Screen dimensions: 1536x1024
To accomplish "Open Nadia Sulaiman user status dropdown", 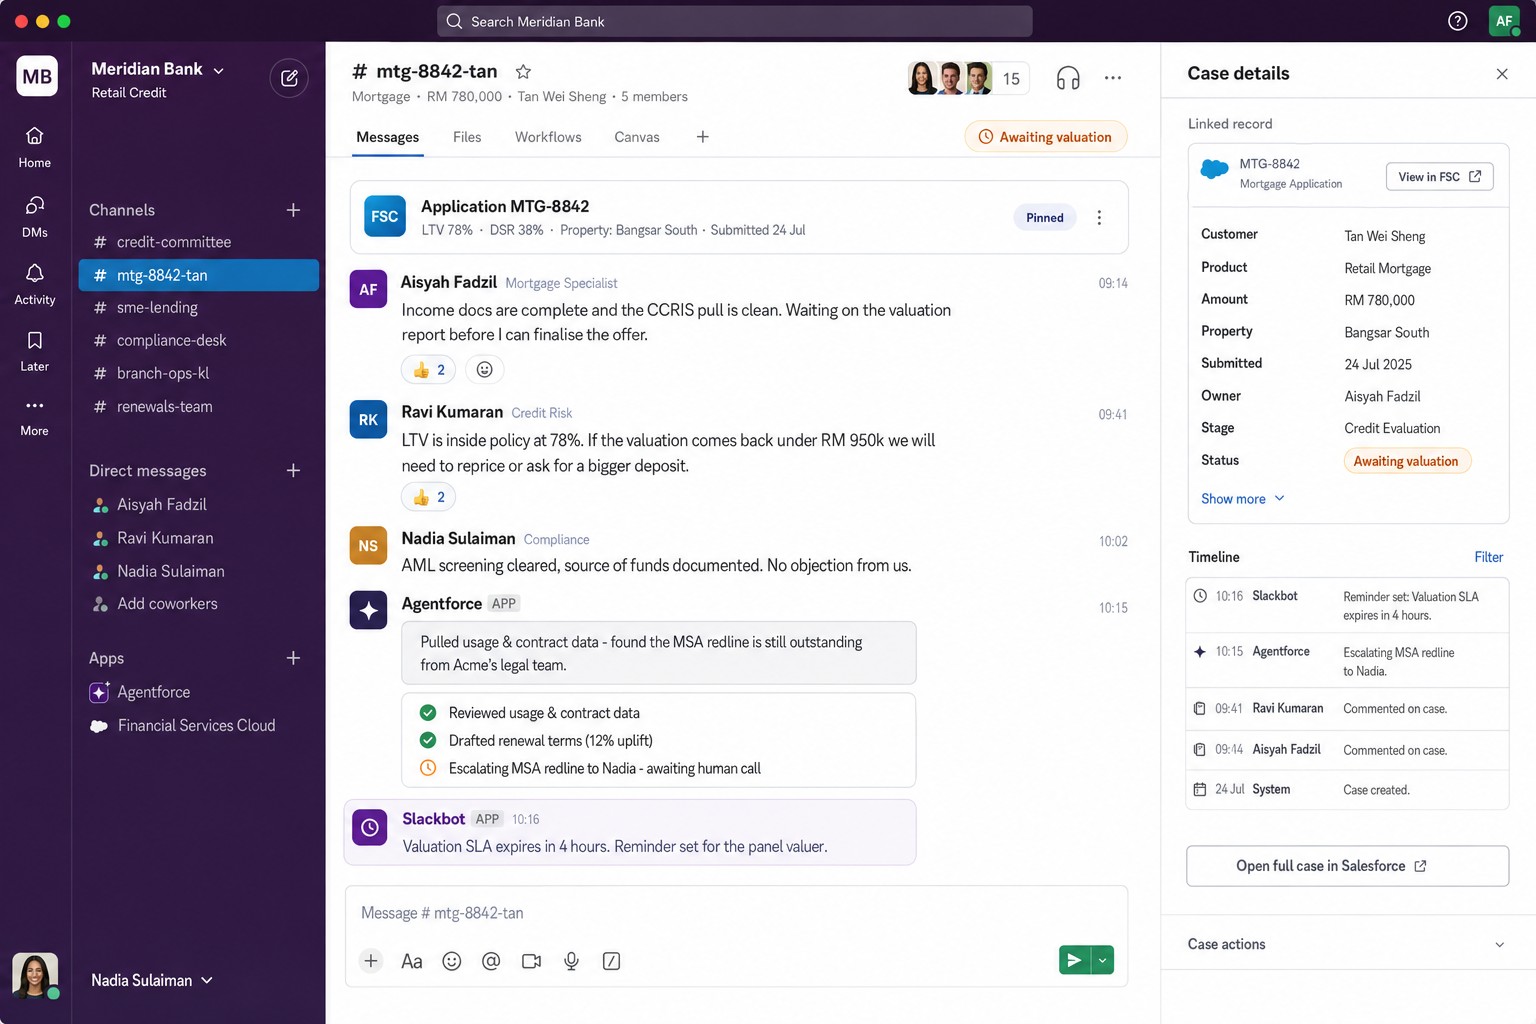I will click(152, 980).
